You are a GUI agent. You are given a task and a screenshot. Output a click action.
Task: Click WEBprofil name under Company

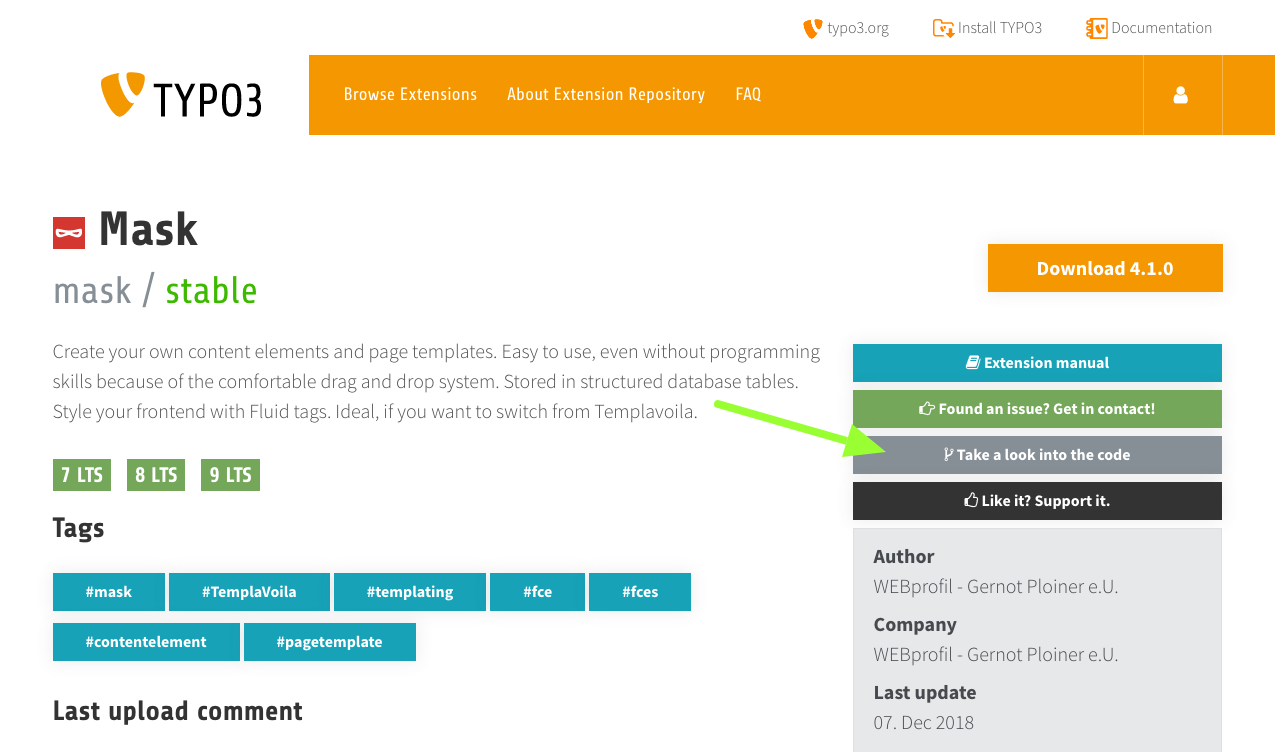pyautogui.click(x=996, y=655)
